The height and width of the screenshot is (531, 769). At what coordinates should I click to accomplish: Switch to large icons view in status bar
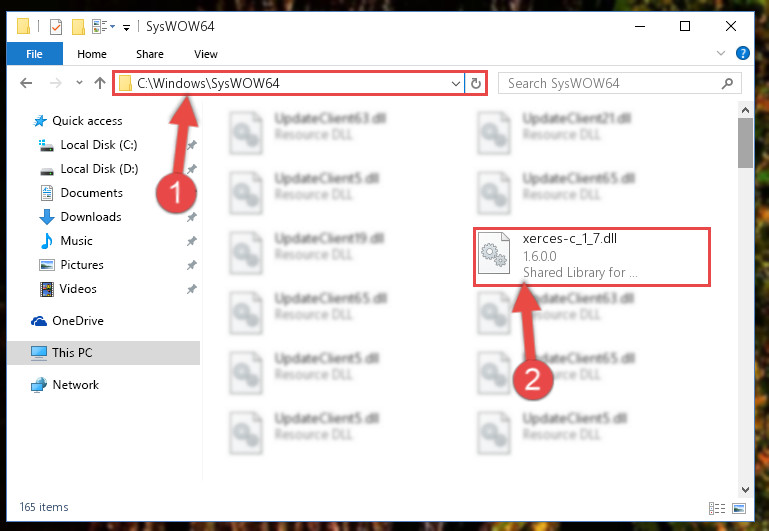739,508
